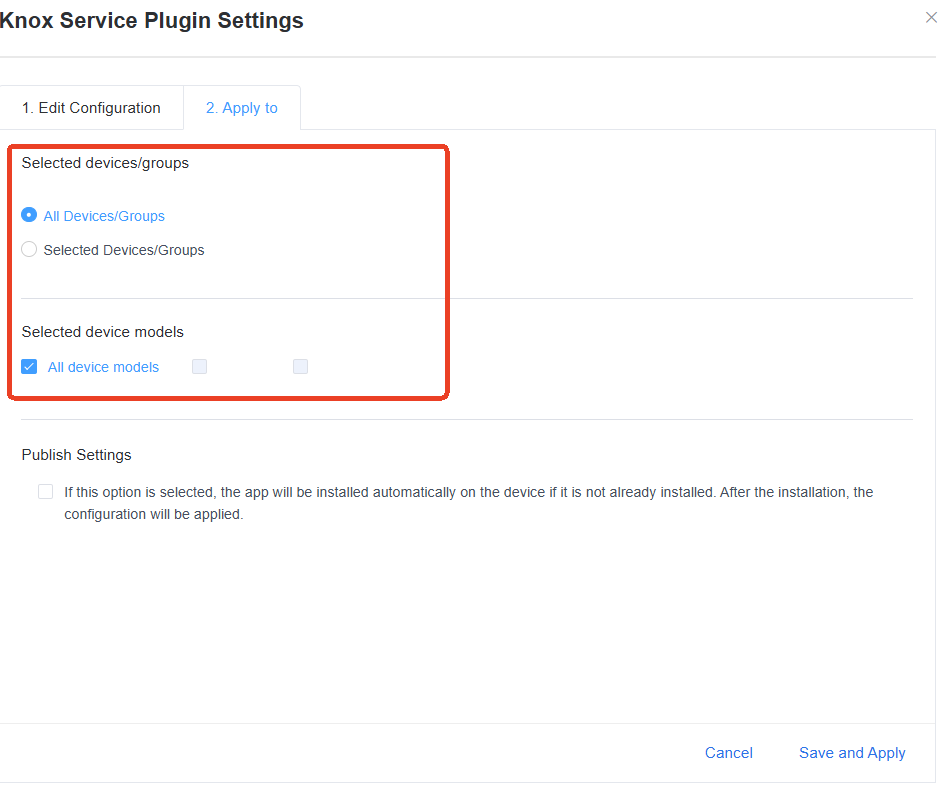
Task: Enable the automatic app install publish option
Action: point(46,491)
